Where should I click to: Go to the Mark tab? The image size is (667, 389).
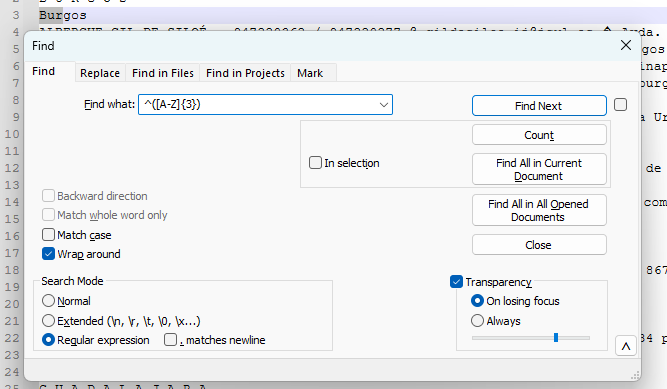(310, 73)
